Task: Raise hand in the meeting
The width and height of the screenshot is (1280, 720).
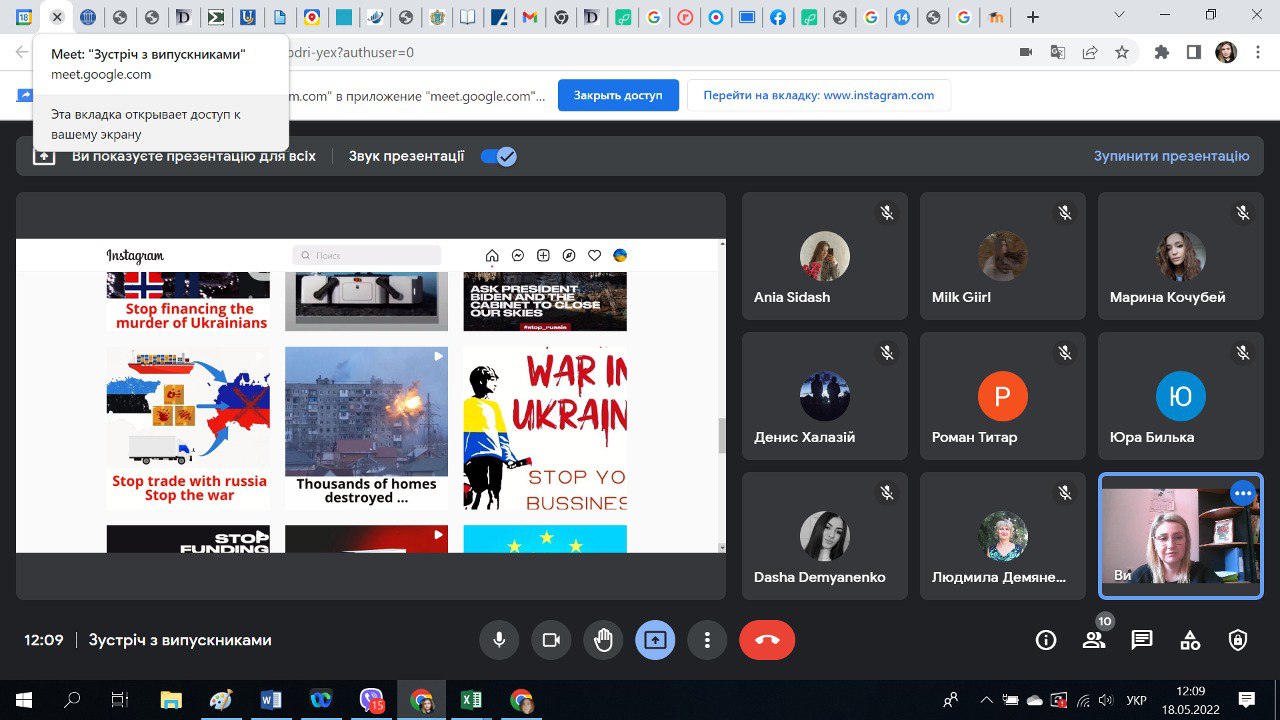Action: click(x=603, y=640)
